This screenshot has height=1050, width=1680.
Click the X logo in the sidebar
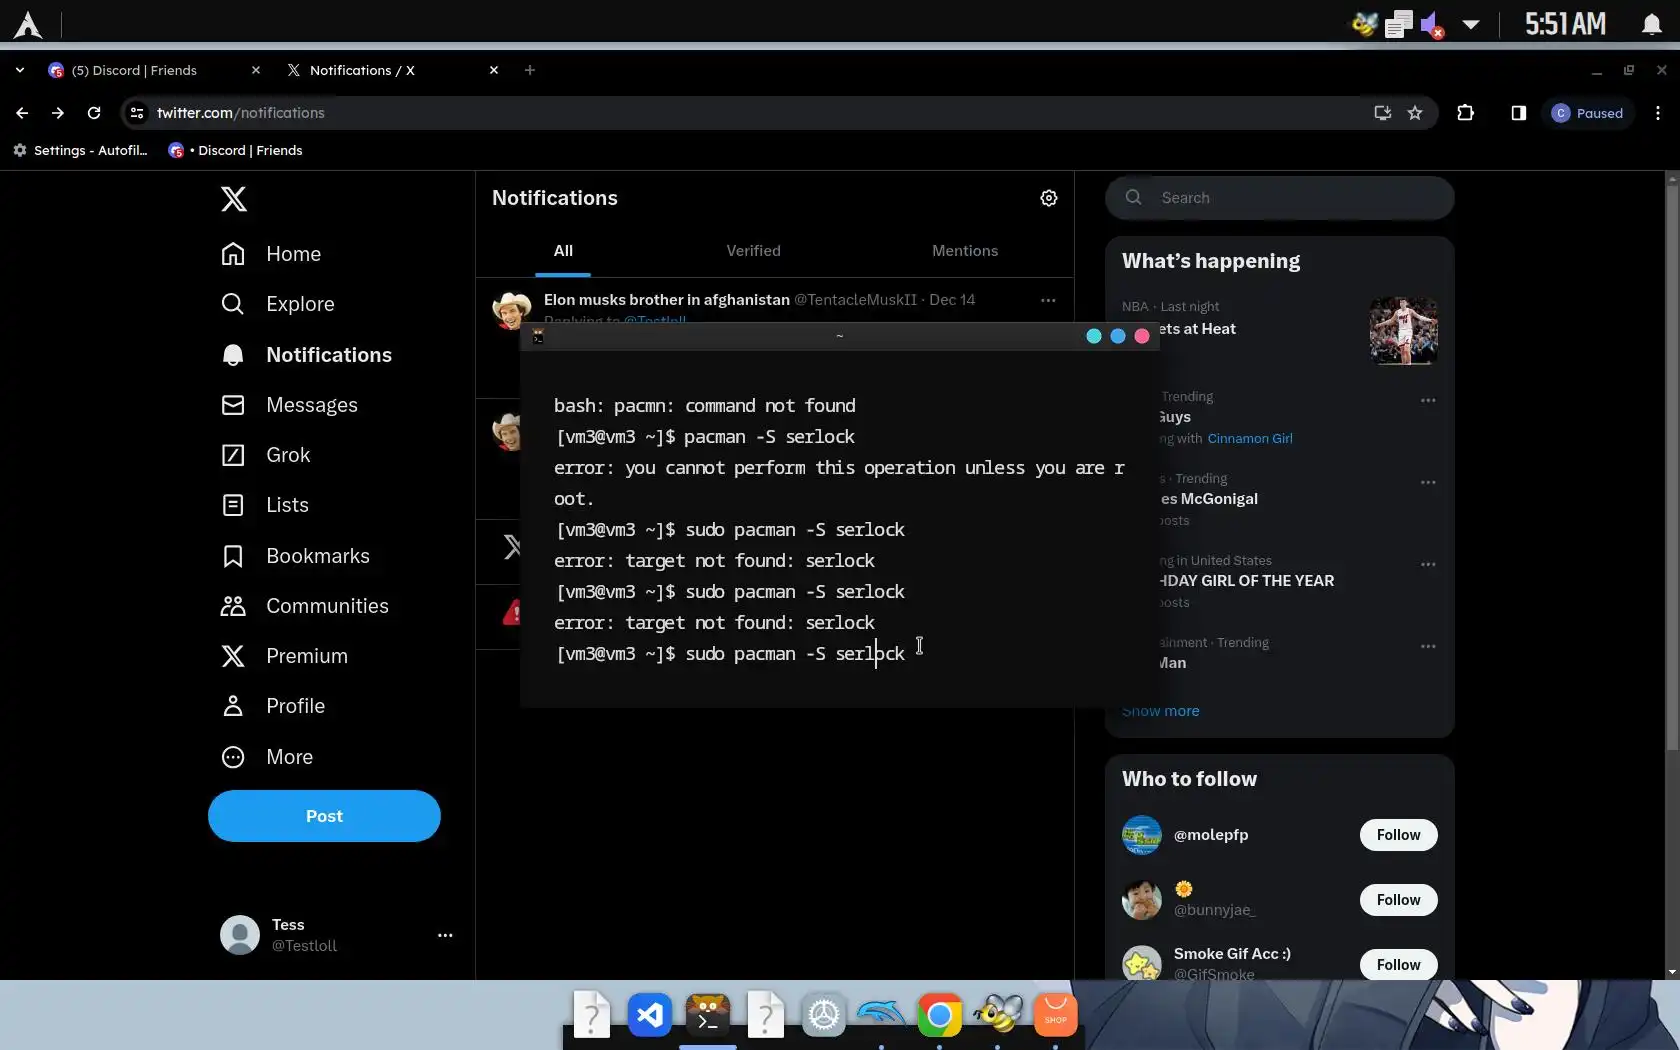[x=233, y=199]
